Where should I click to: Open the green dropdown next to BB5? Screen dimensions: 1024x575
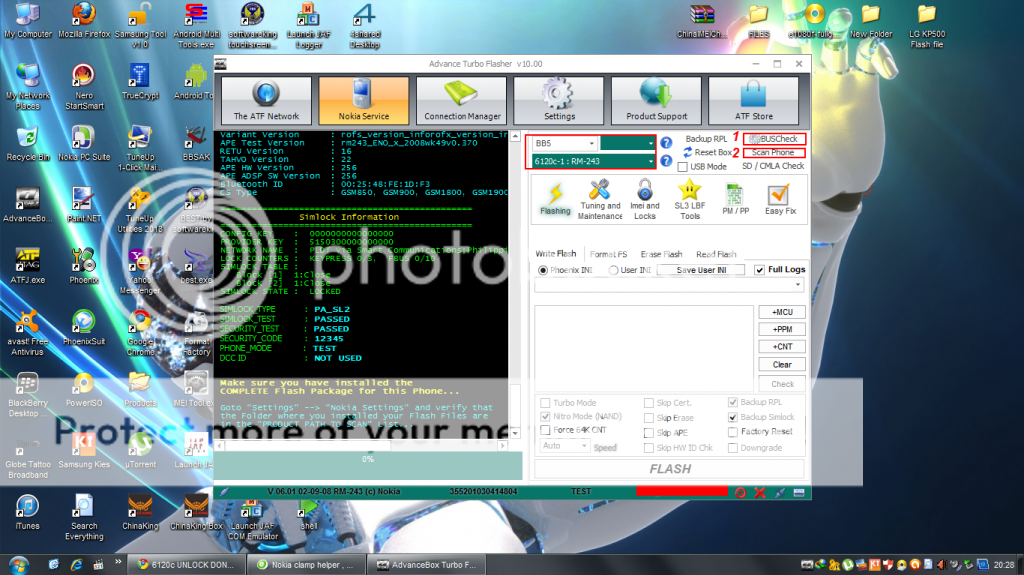pos(627,142)
